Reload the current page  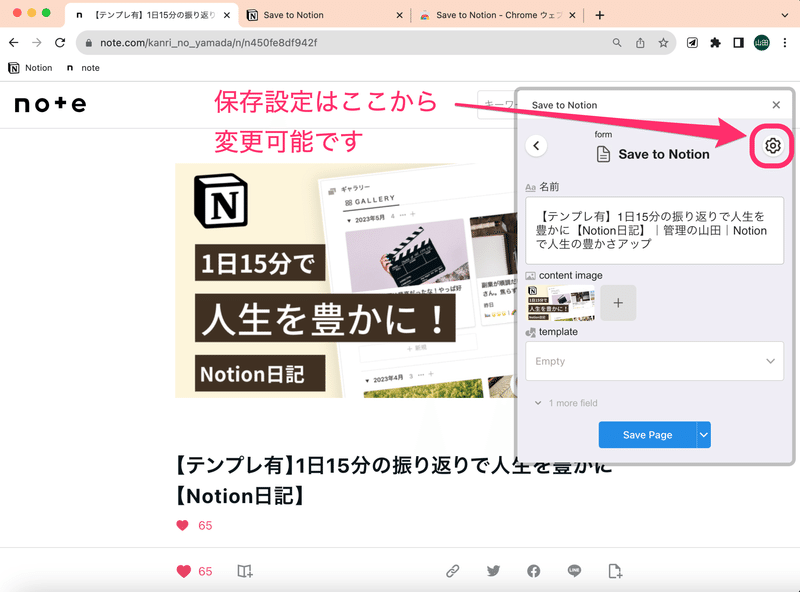click(60, 43)
